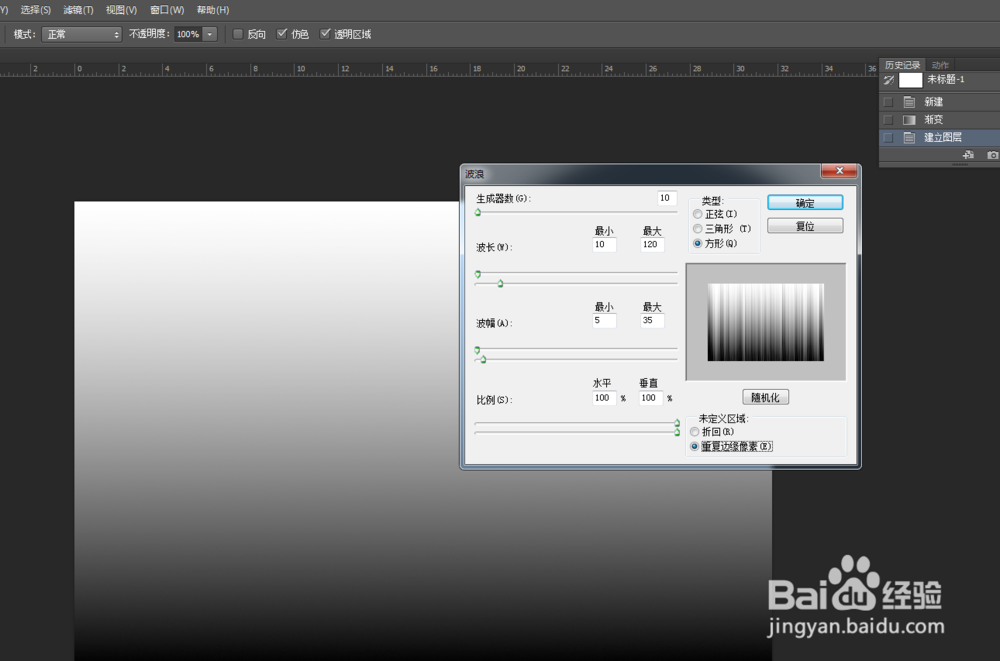Screen dimensions: 1000x661
Task: Set history brush source box for 建立图层
Action: pyautogui.click(x=888, y=137)
